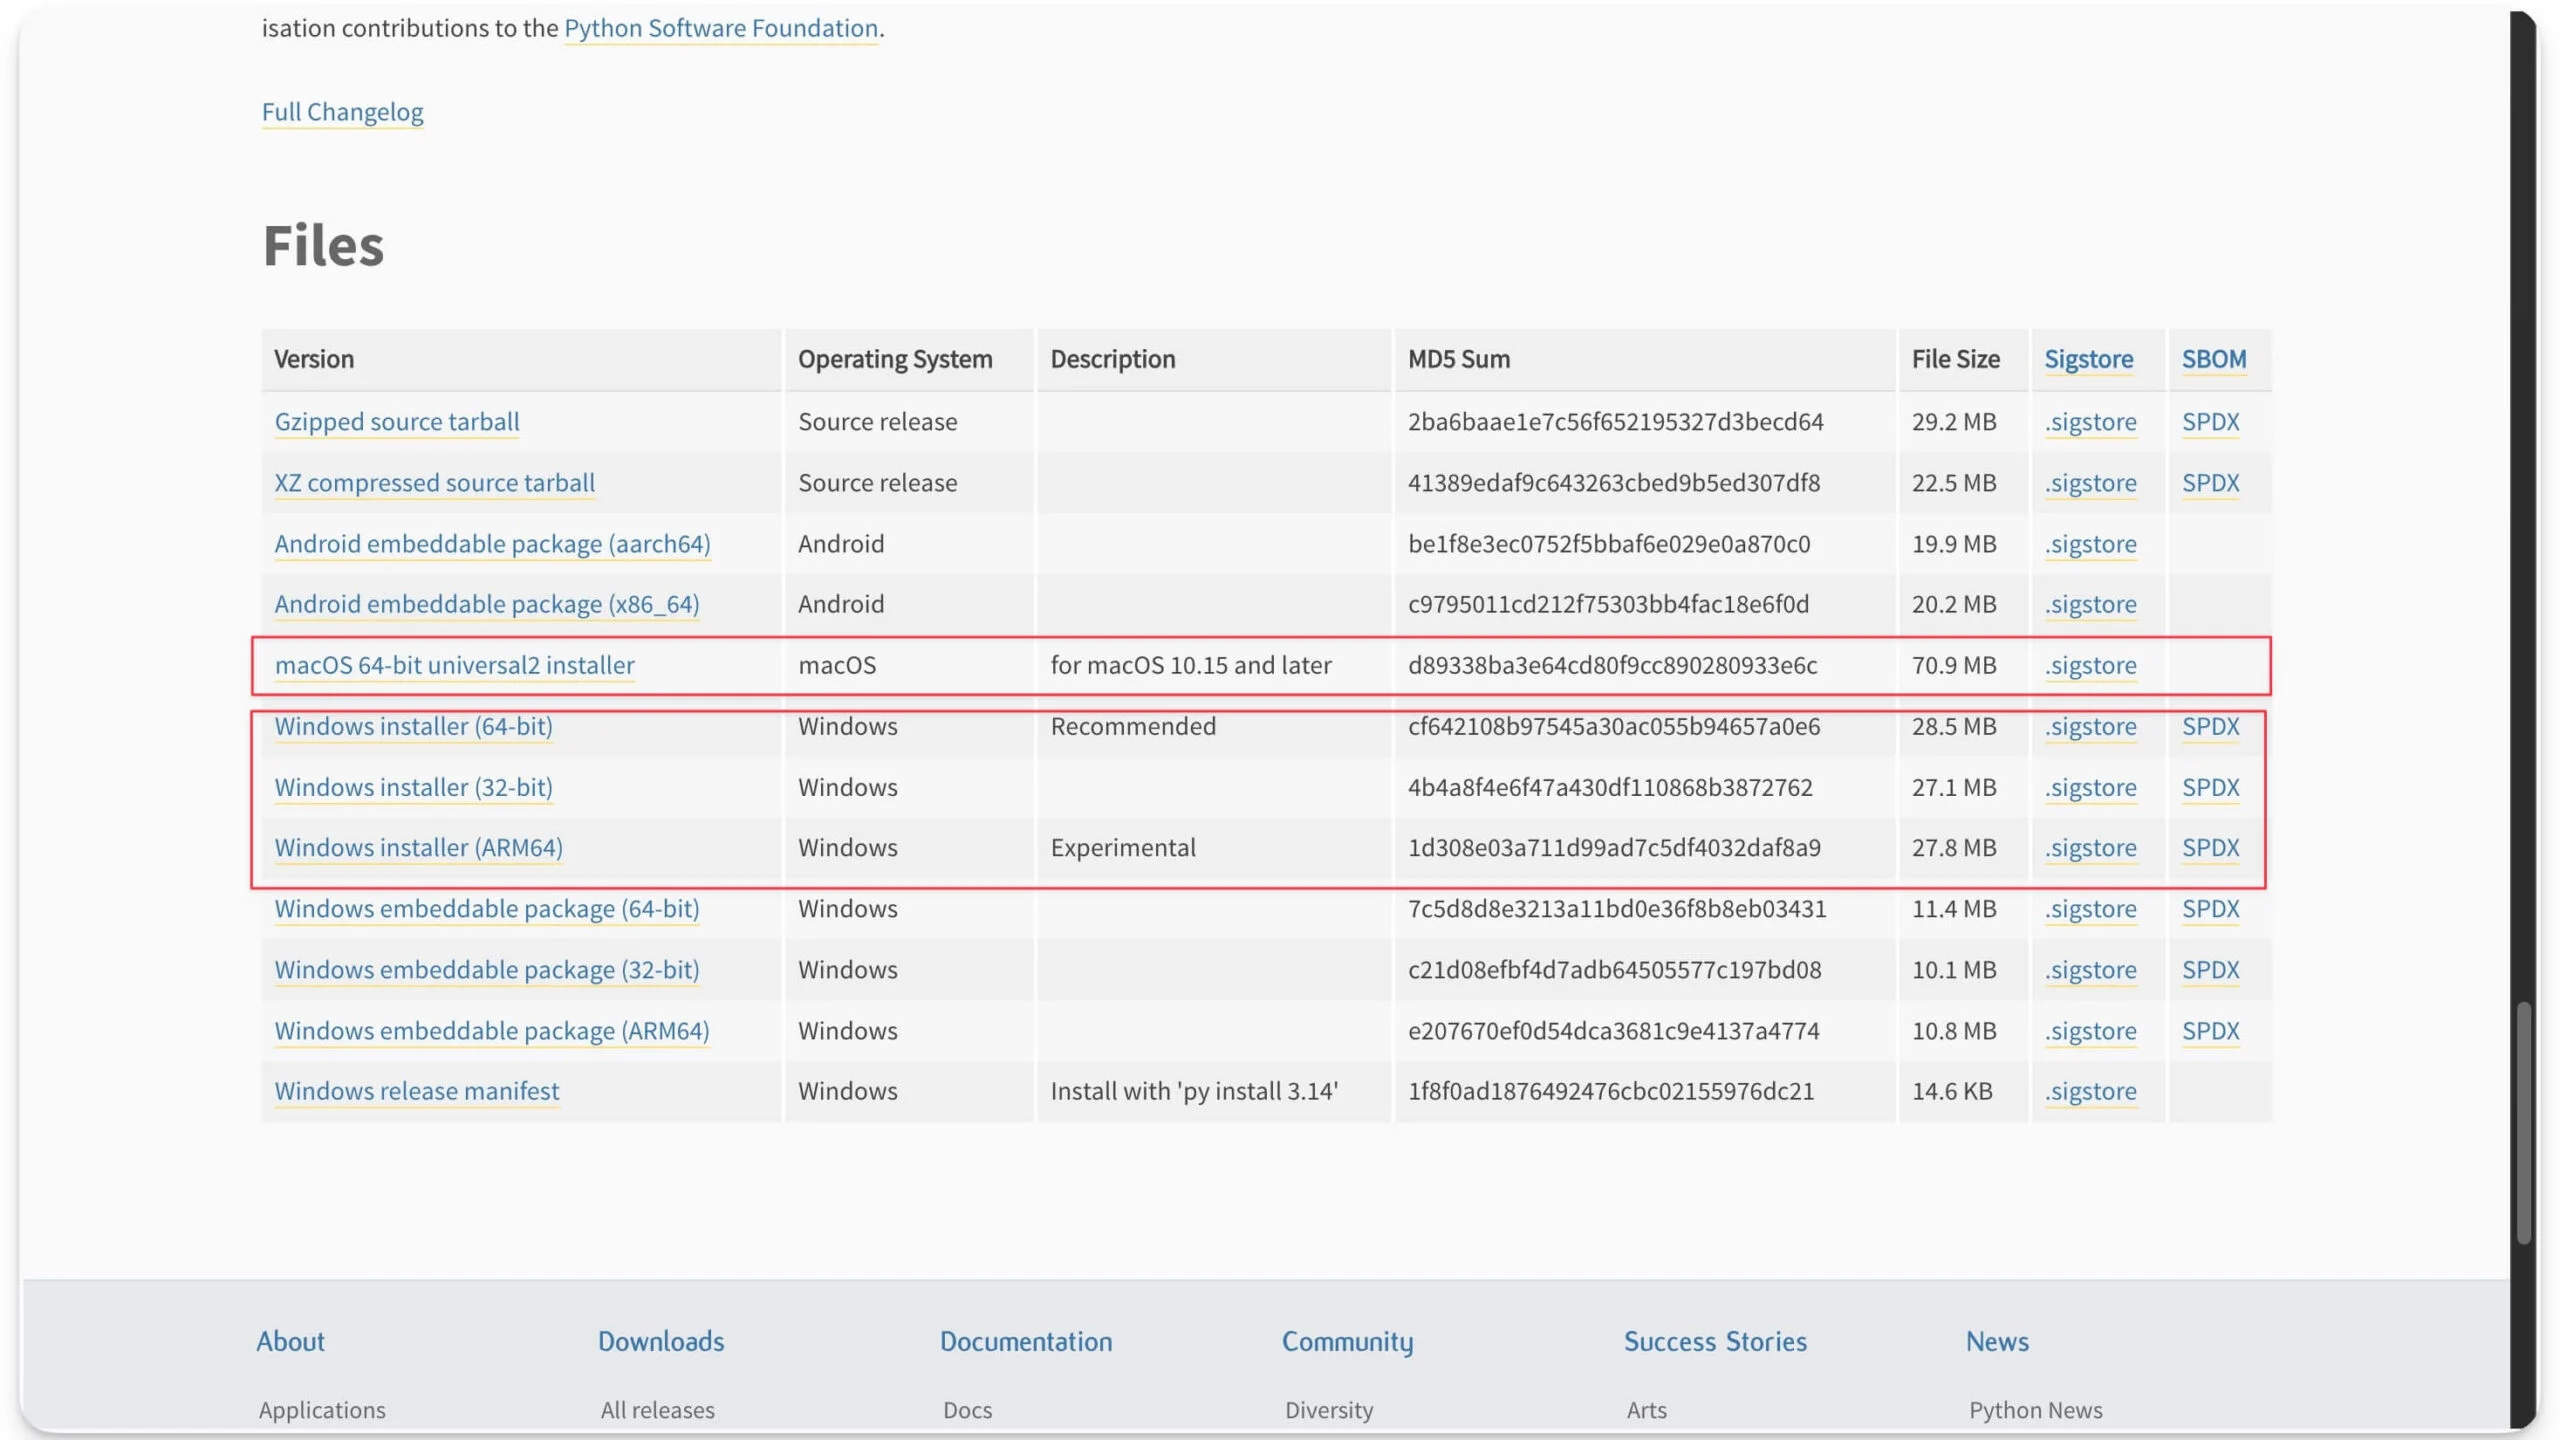Download XZ compressed source tarball

click(434, 483)
